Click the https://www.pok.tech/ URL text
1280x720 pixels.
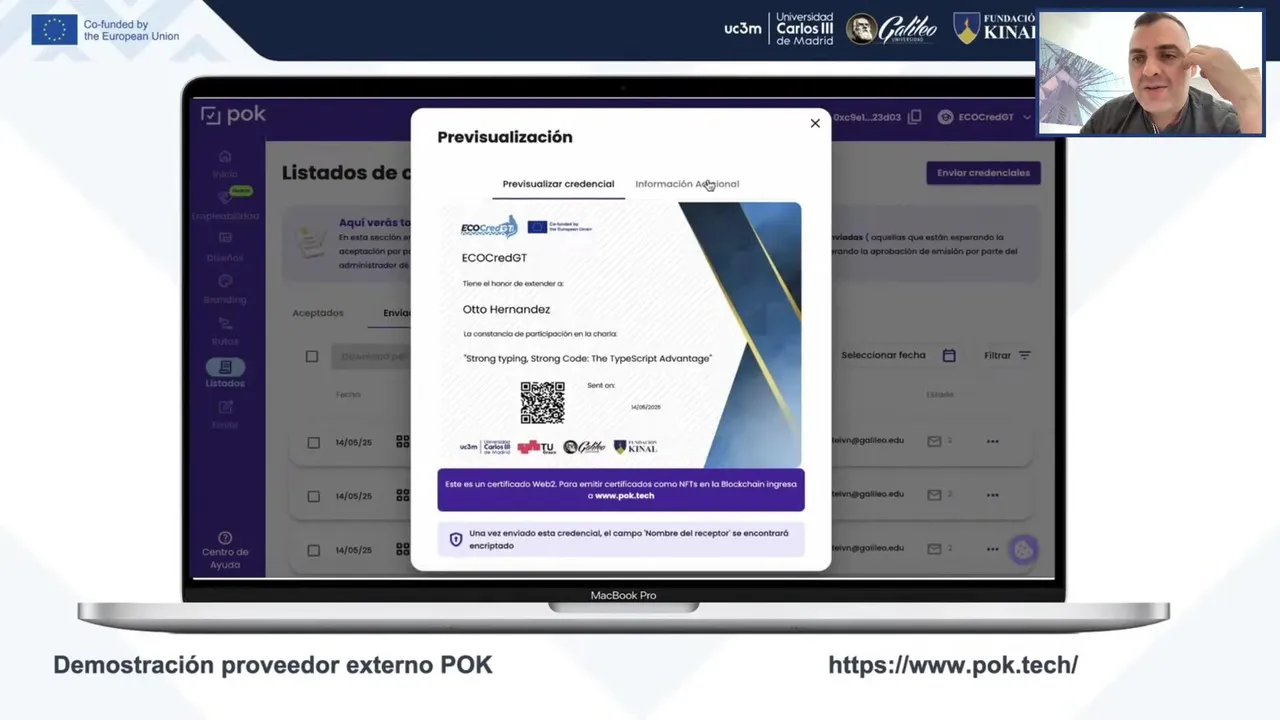click(x=953, y=665)
